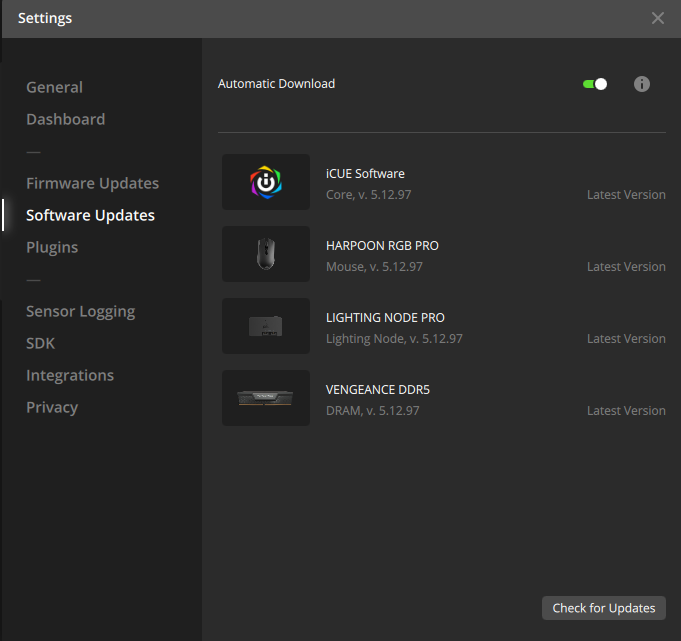Select Firmware Updates in sidebar
The height and width of the screenshot is (641, 681).
pos(92,183)
